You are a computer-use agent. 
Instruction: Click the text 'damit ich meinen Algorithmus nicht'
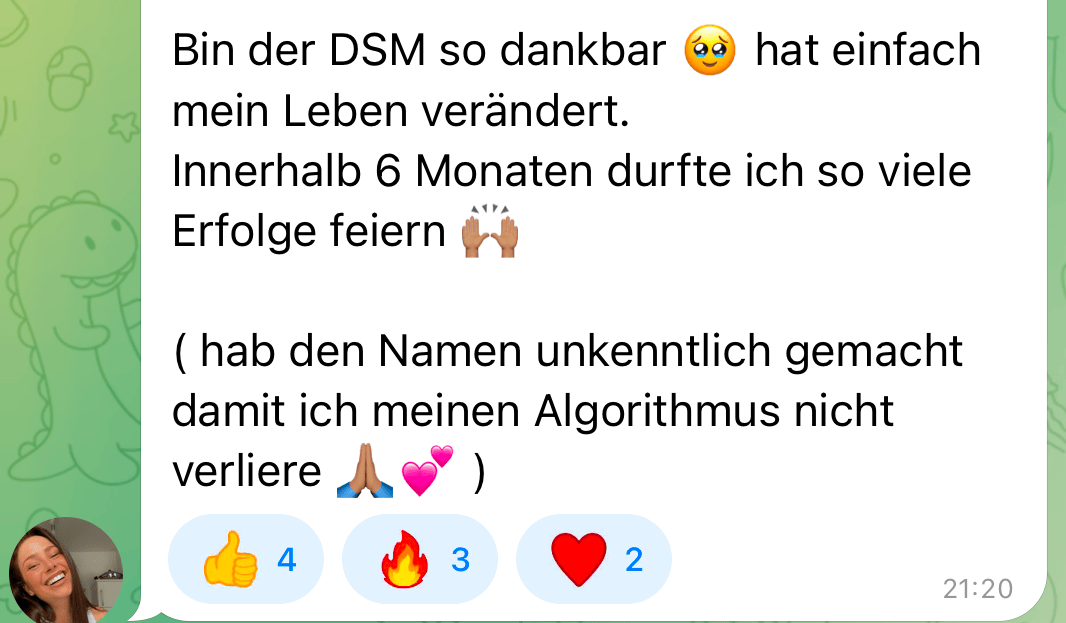[533, 411]
